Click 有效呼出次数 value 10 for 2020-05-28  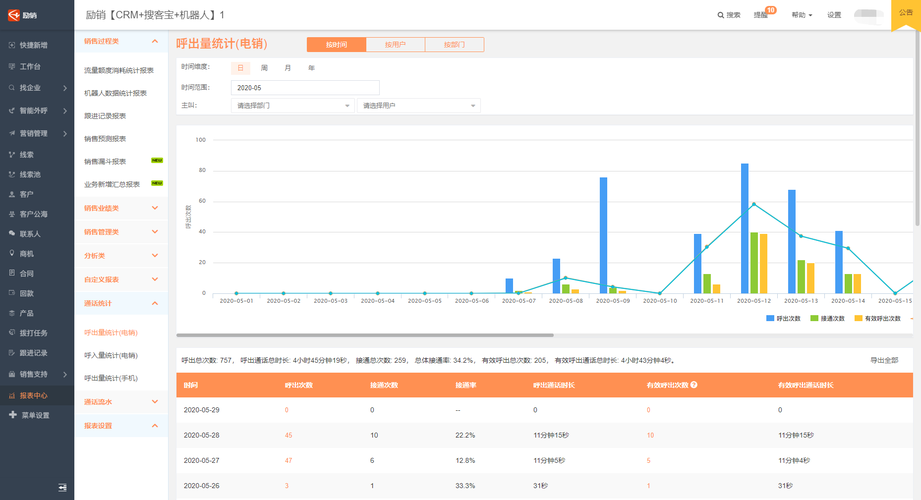pos(650,435)
